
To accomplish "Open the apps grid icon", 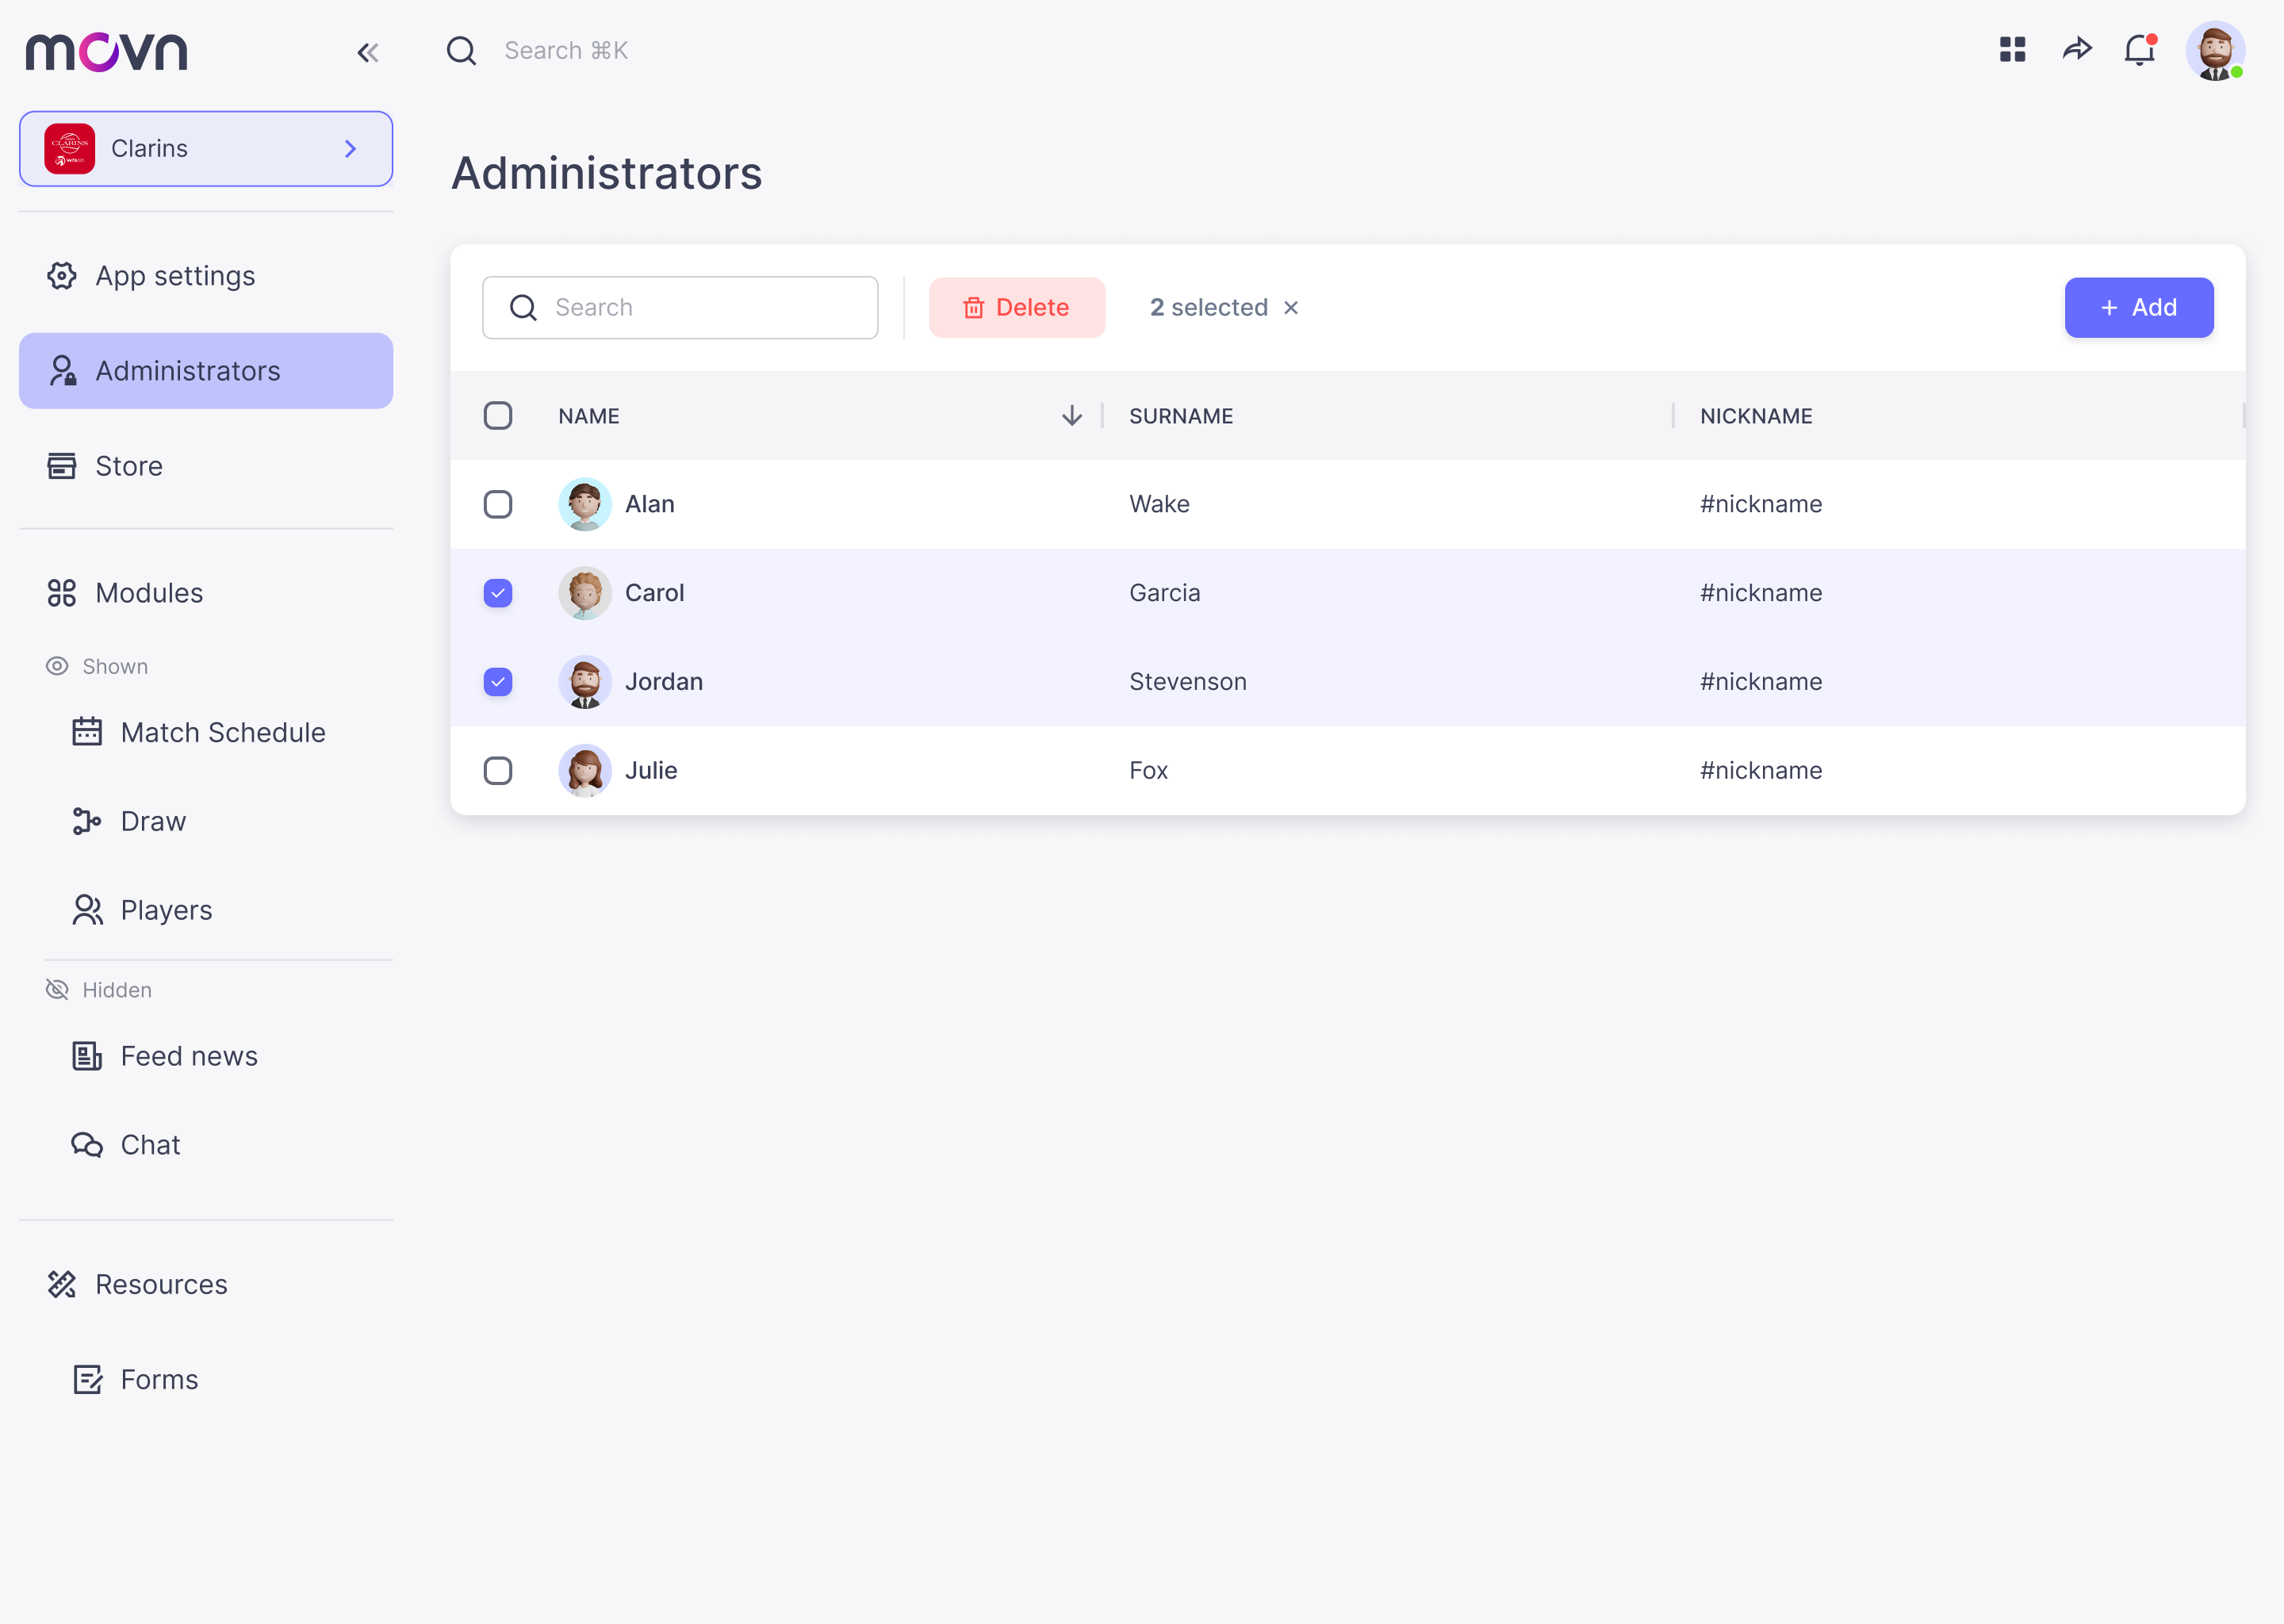I will [x=2012, y=49].
